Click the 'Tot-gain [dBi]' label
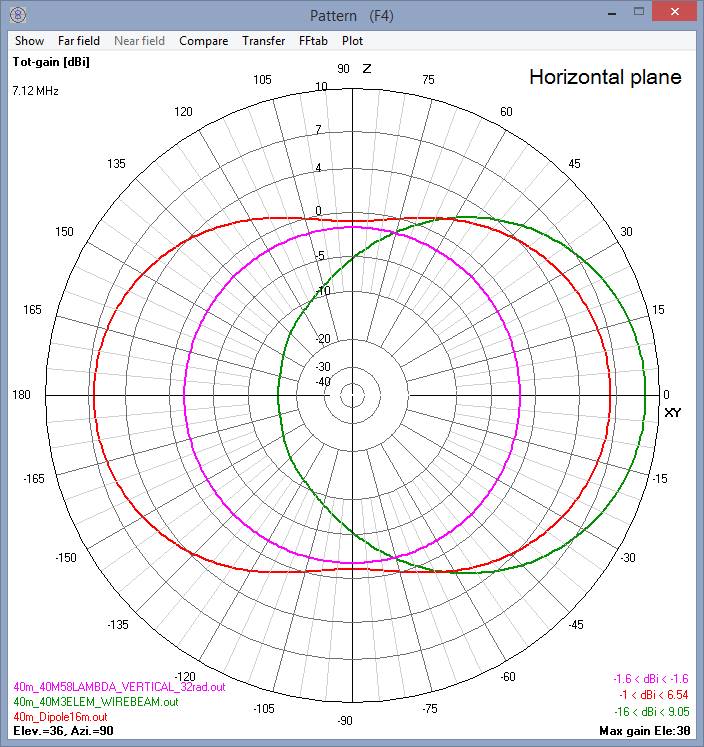The height and width of the screenshot is (747, 704). 51,62
